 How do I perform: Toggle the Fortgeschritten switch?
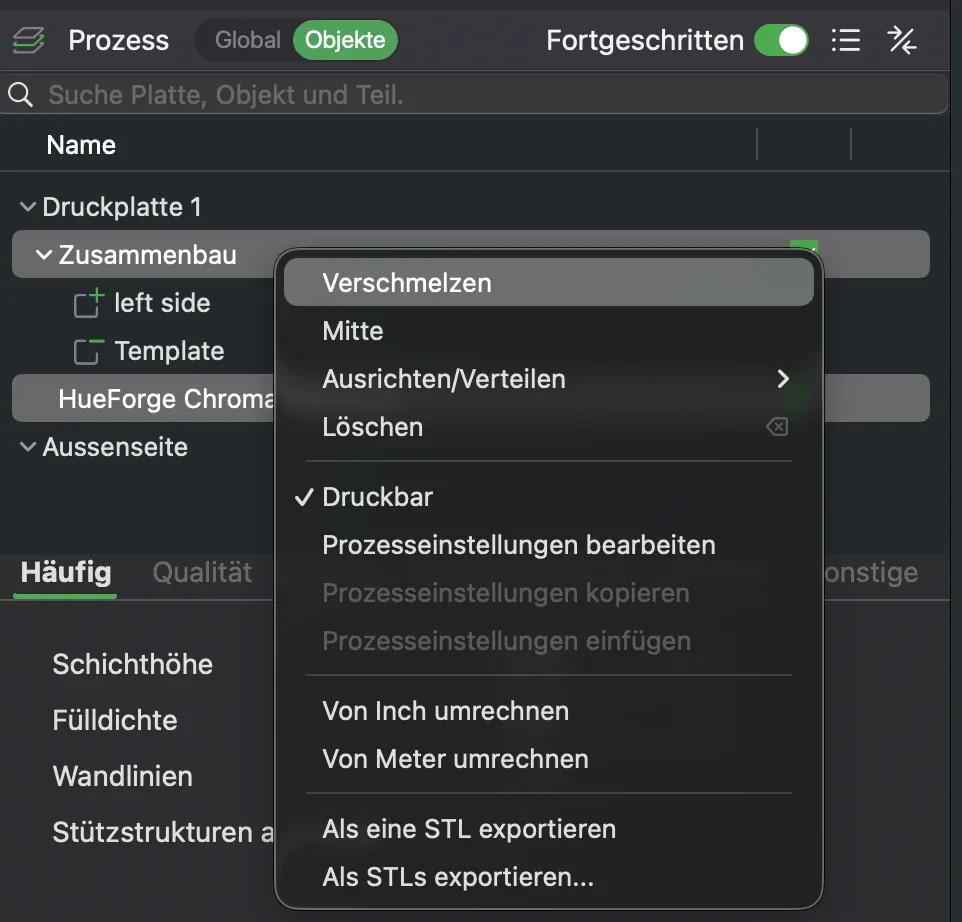(x=781, y=40)
